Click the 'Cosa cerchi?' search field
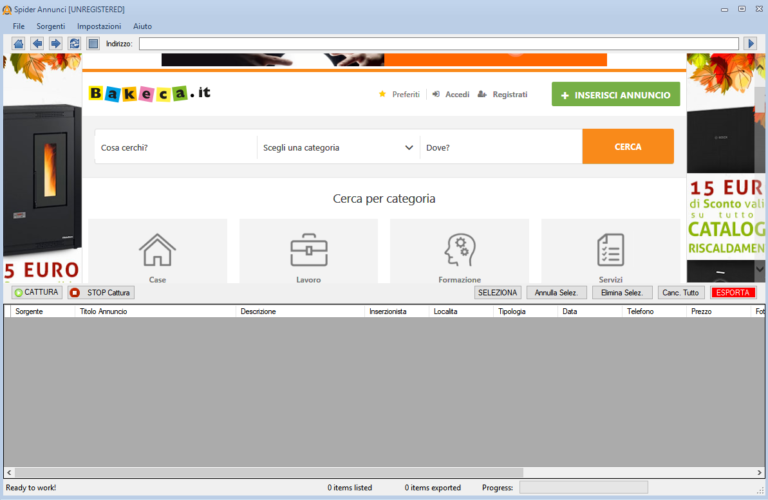The width and height of the screenshot is (768, 500). point(175,147)
